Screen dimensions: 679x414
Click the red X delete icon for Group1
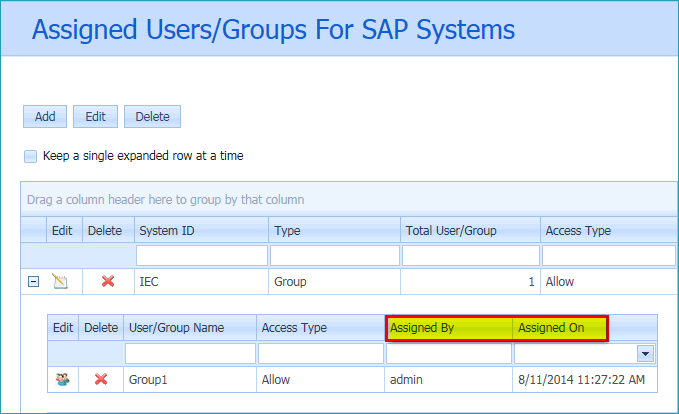tap(101, 379)
